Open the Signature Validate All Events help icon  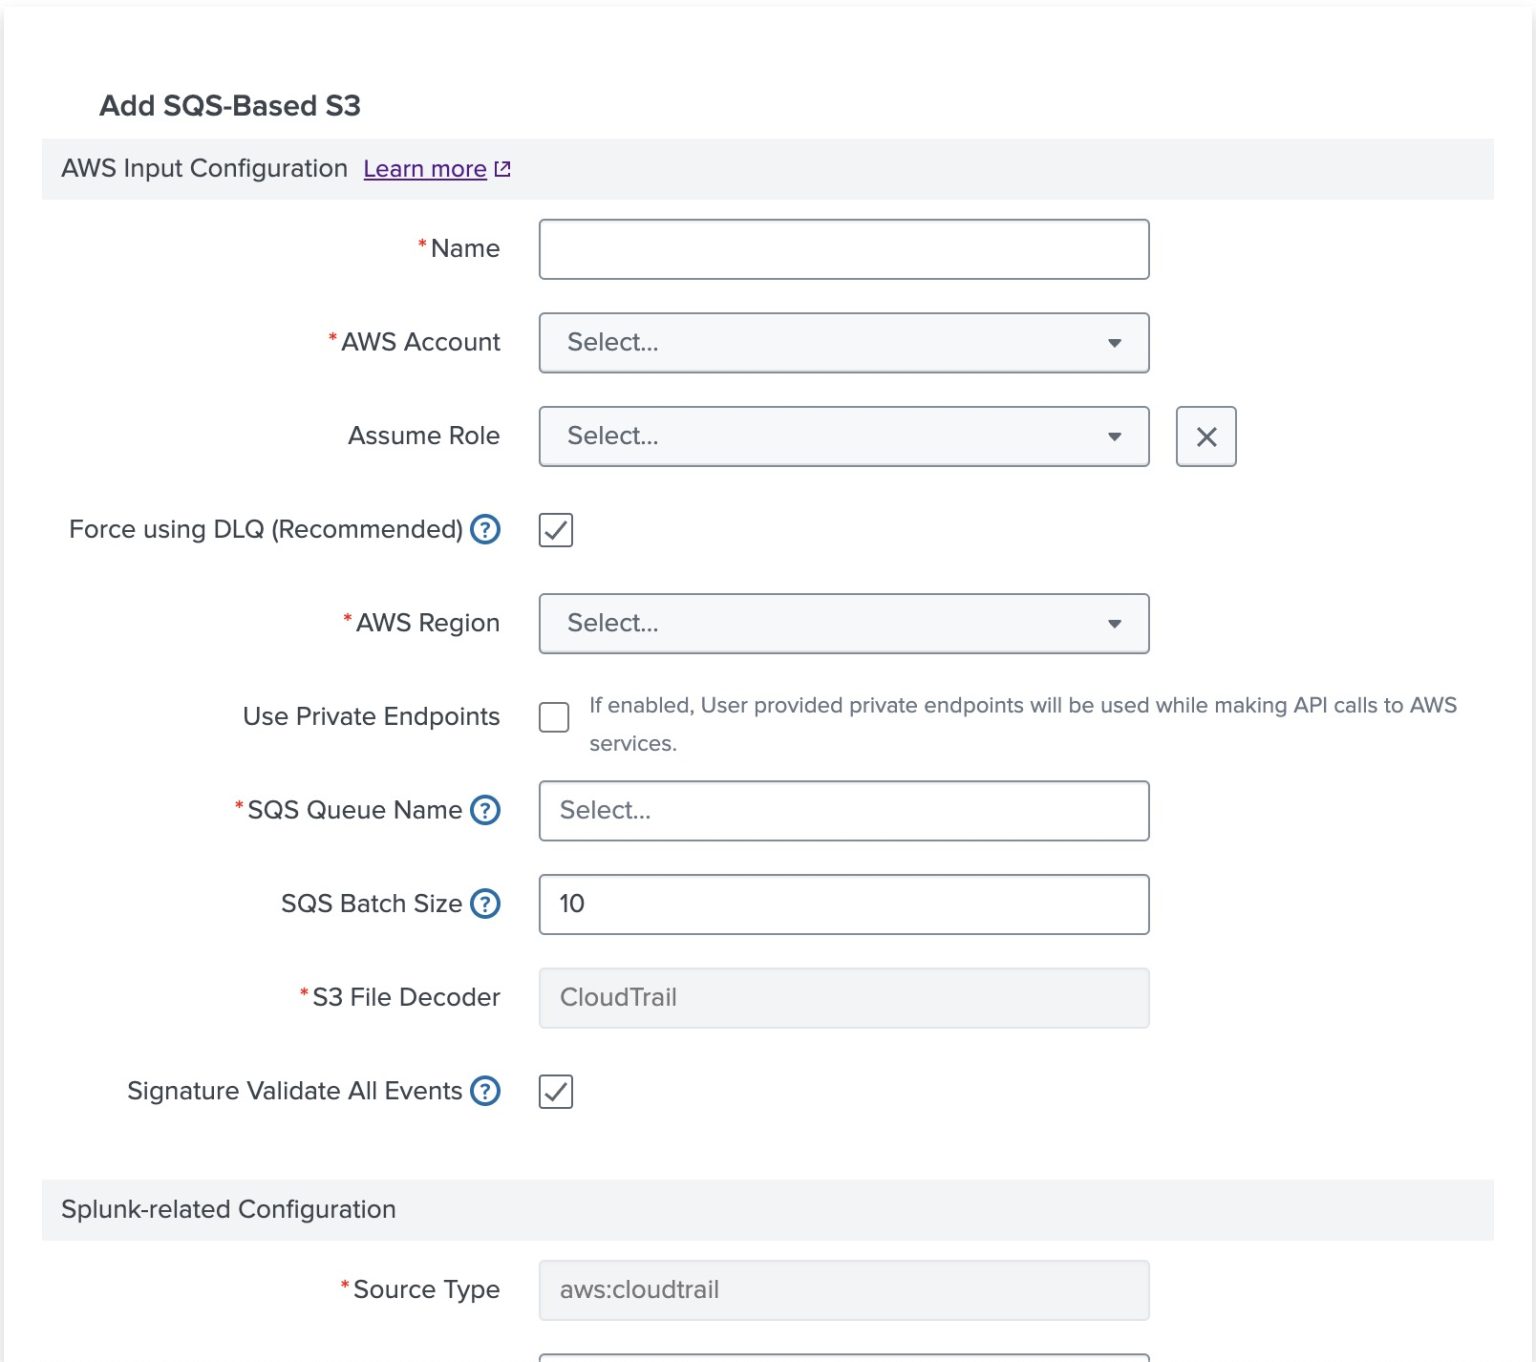486,1091
